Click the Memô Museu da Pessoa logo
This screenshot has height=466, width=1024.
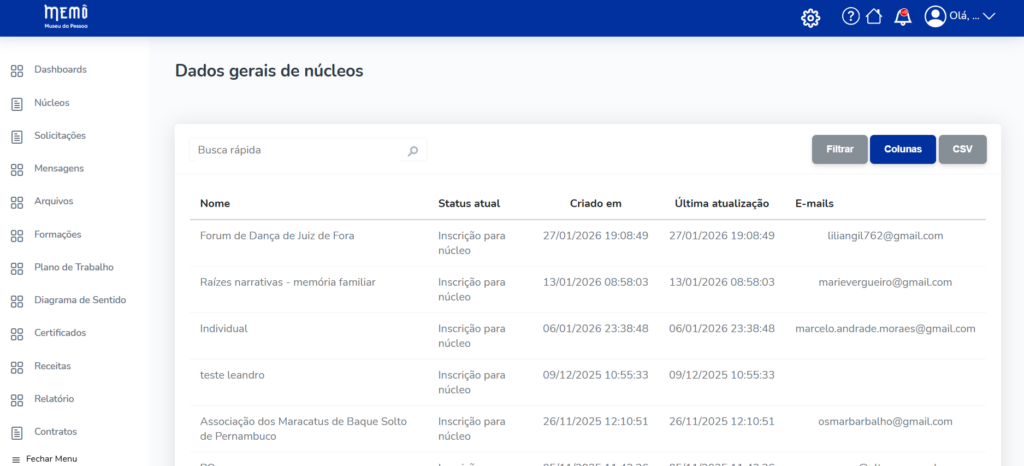(x=65, y=15)
